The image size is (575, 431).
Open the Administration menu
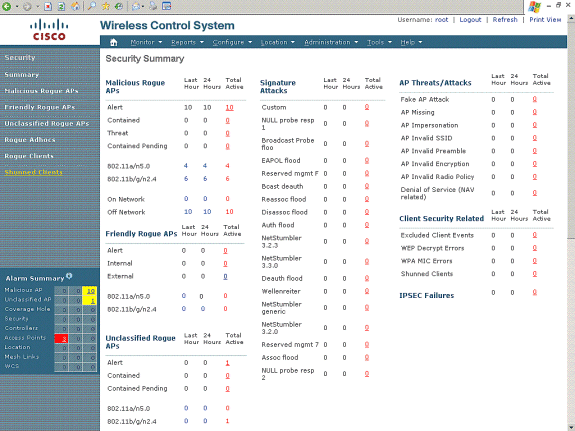click(x=327, y=42)
